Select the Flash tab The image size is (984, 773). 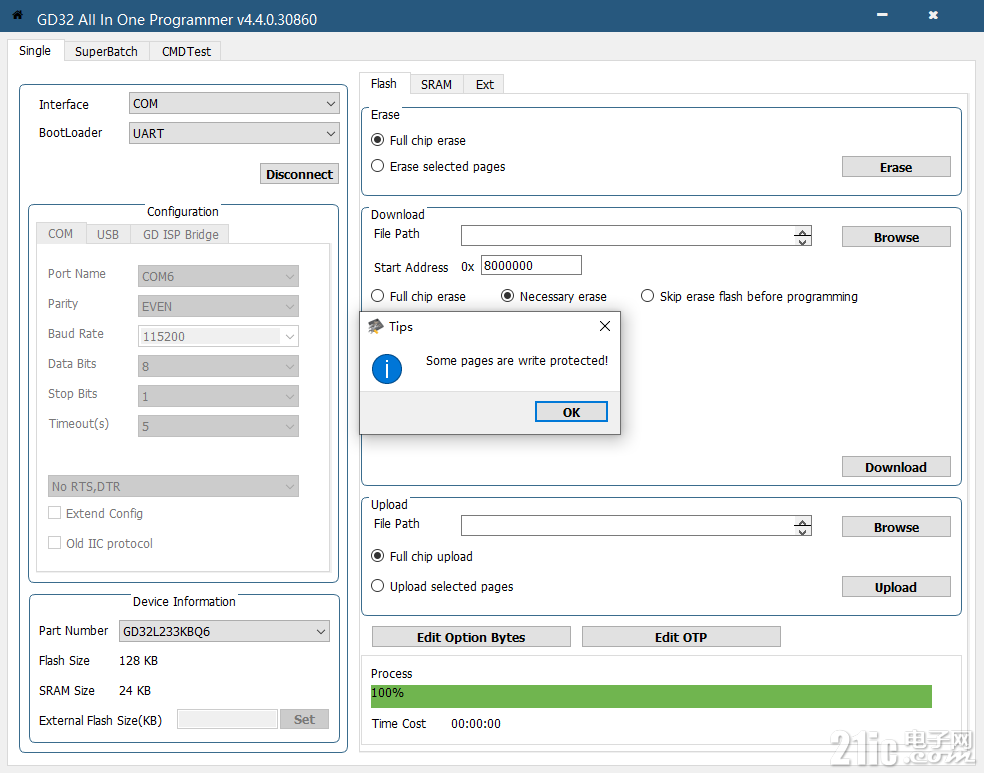[384, 83]
